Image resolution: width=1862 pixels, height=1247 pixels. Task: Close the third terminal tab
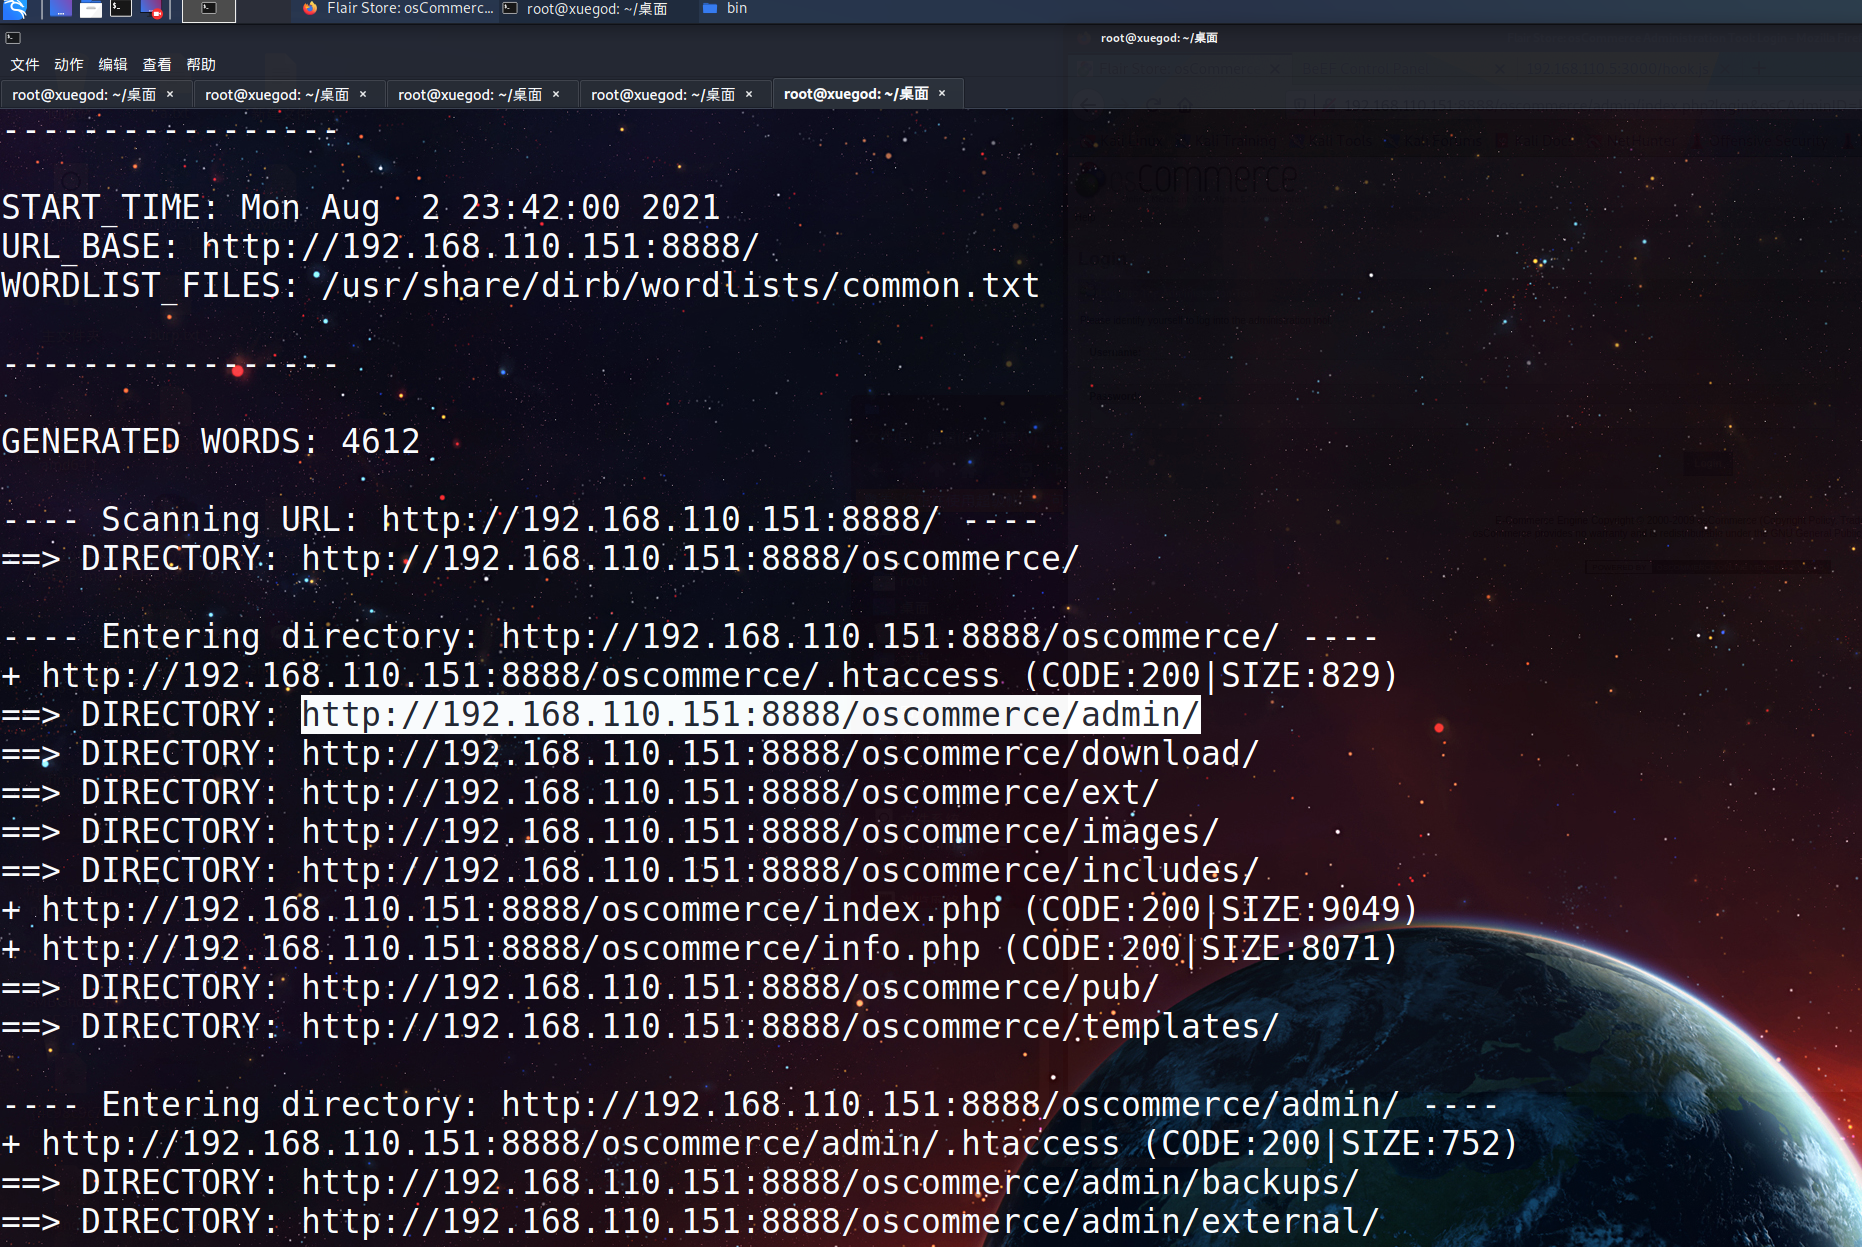pos(556,94)
